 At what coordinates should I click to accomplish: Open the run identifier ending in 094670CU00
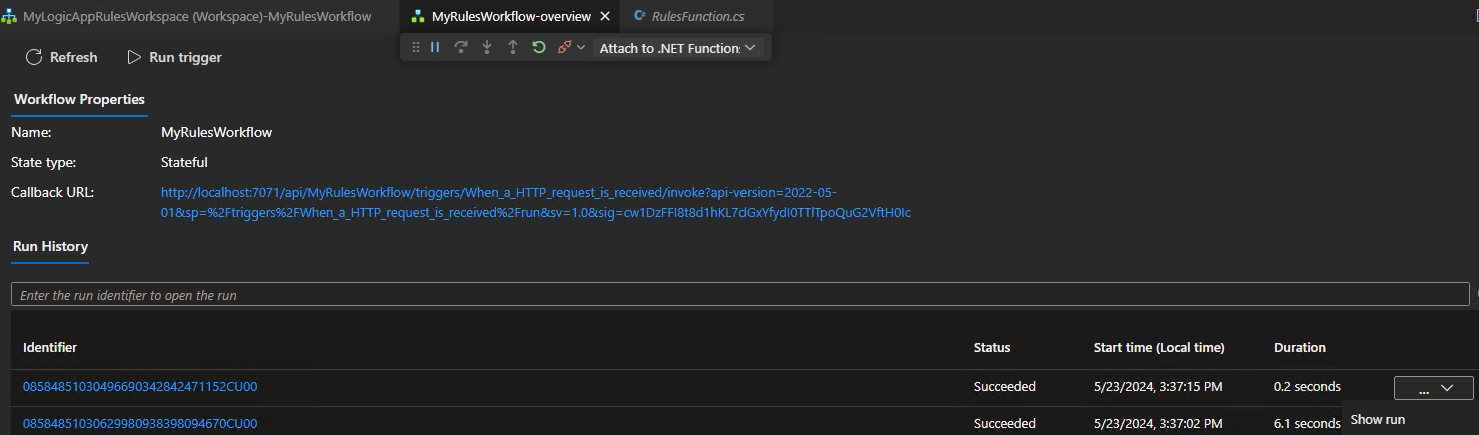(x=140, y=423)
